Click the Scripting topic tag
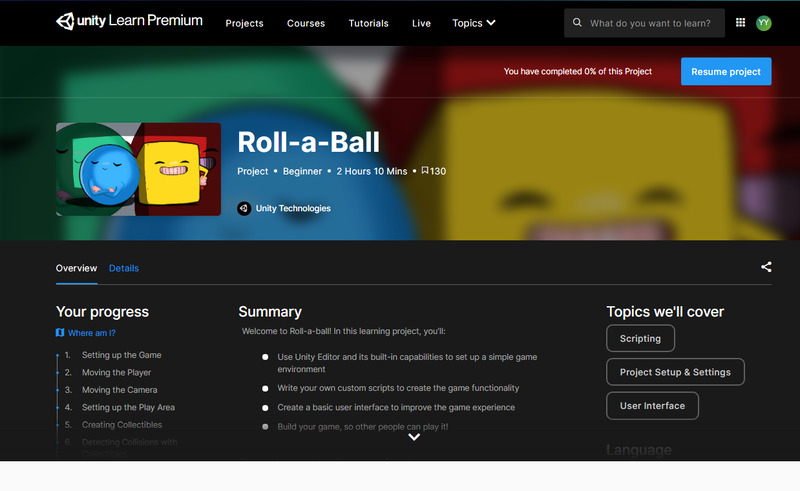 point(640,338)
